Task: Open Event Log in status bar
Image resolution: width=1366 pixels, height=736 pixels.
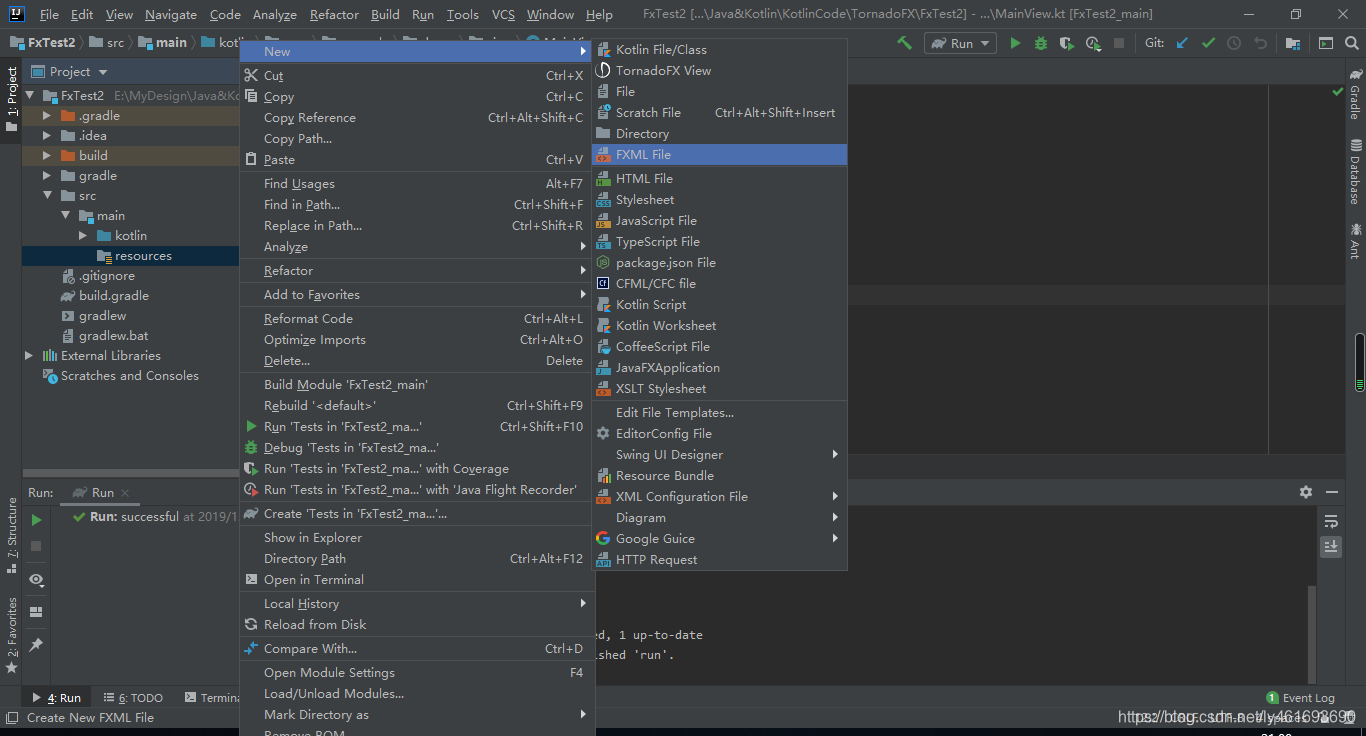Action: [1301, 698]
